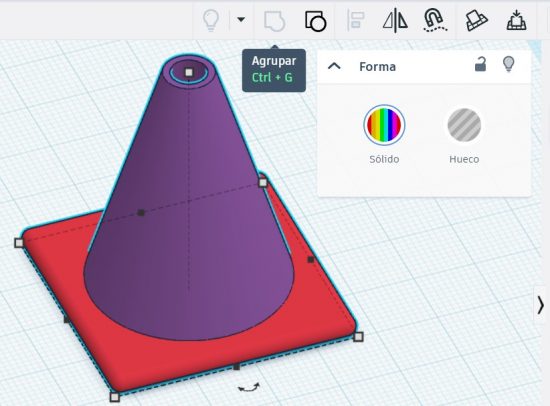Click the Hueco label
Image resolution: width=550 pixels, height=406 pixels.
464,159
